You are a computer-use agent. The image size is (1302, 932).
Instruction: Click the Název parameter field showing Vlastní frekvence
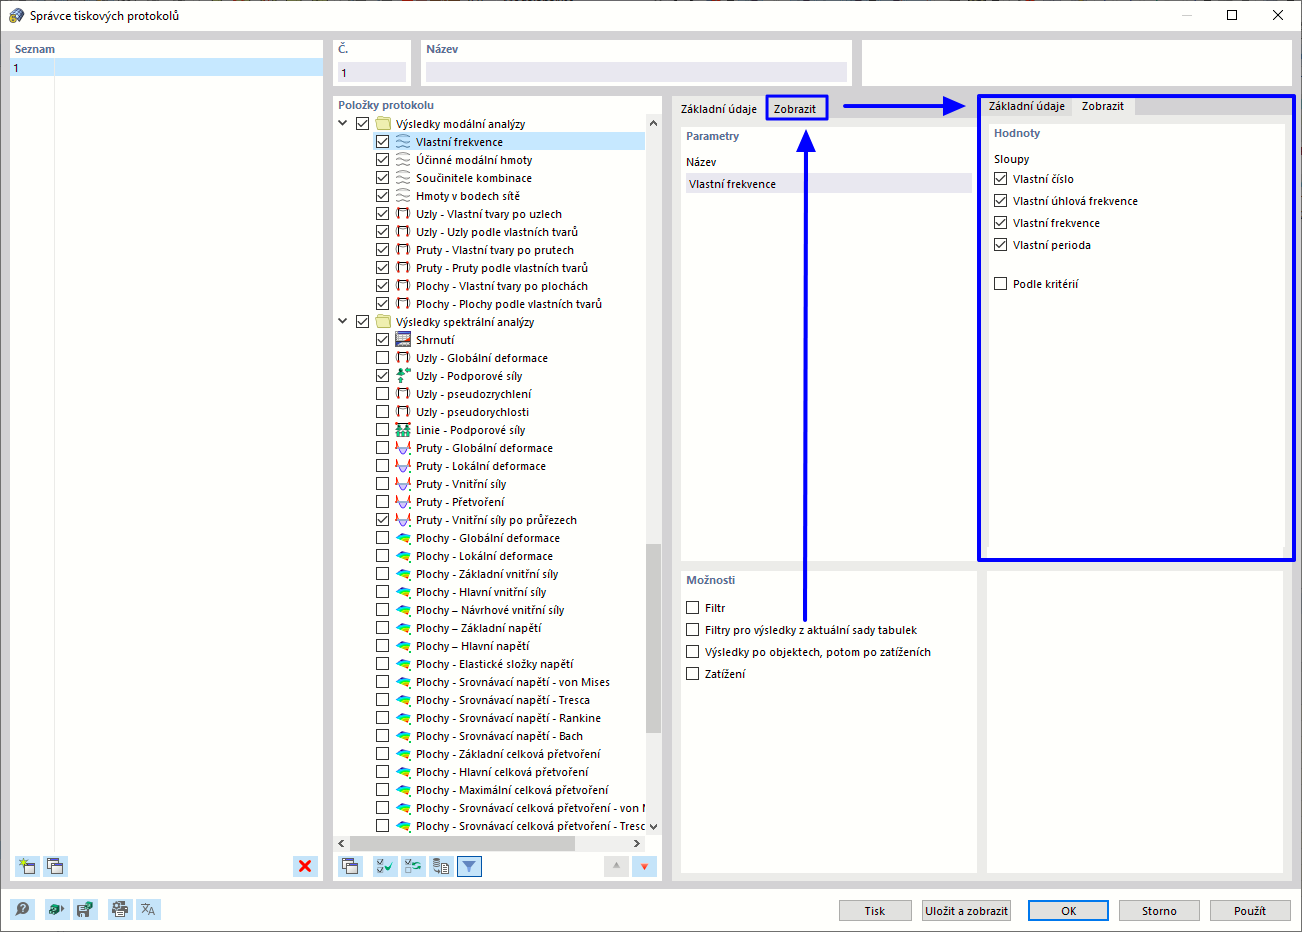(x=829, y=184)
